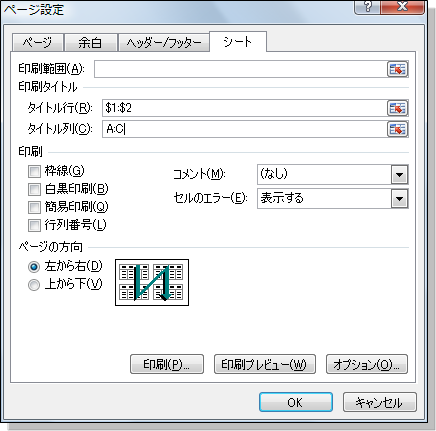The image size is (436, 431).
Task: Enable the 枠線 checkbox
Action: (34, 172)
